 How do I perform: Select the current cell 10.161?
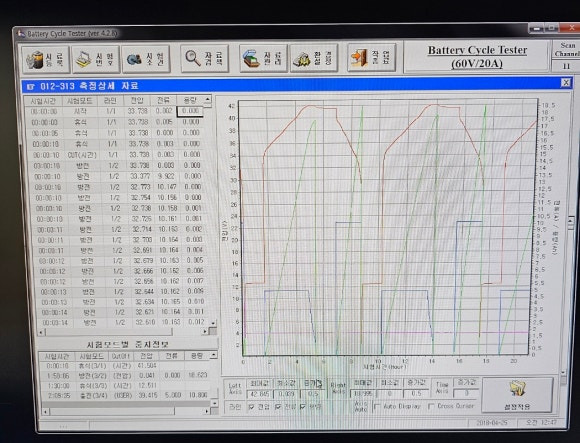(x=168, y=219)
